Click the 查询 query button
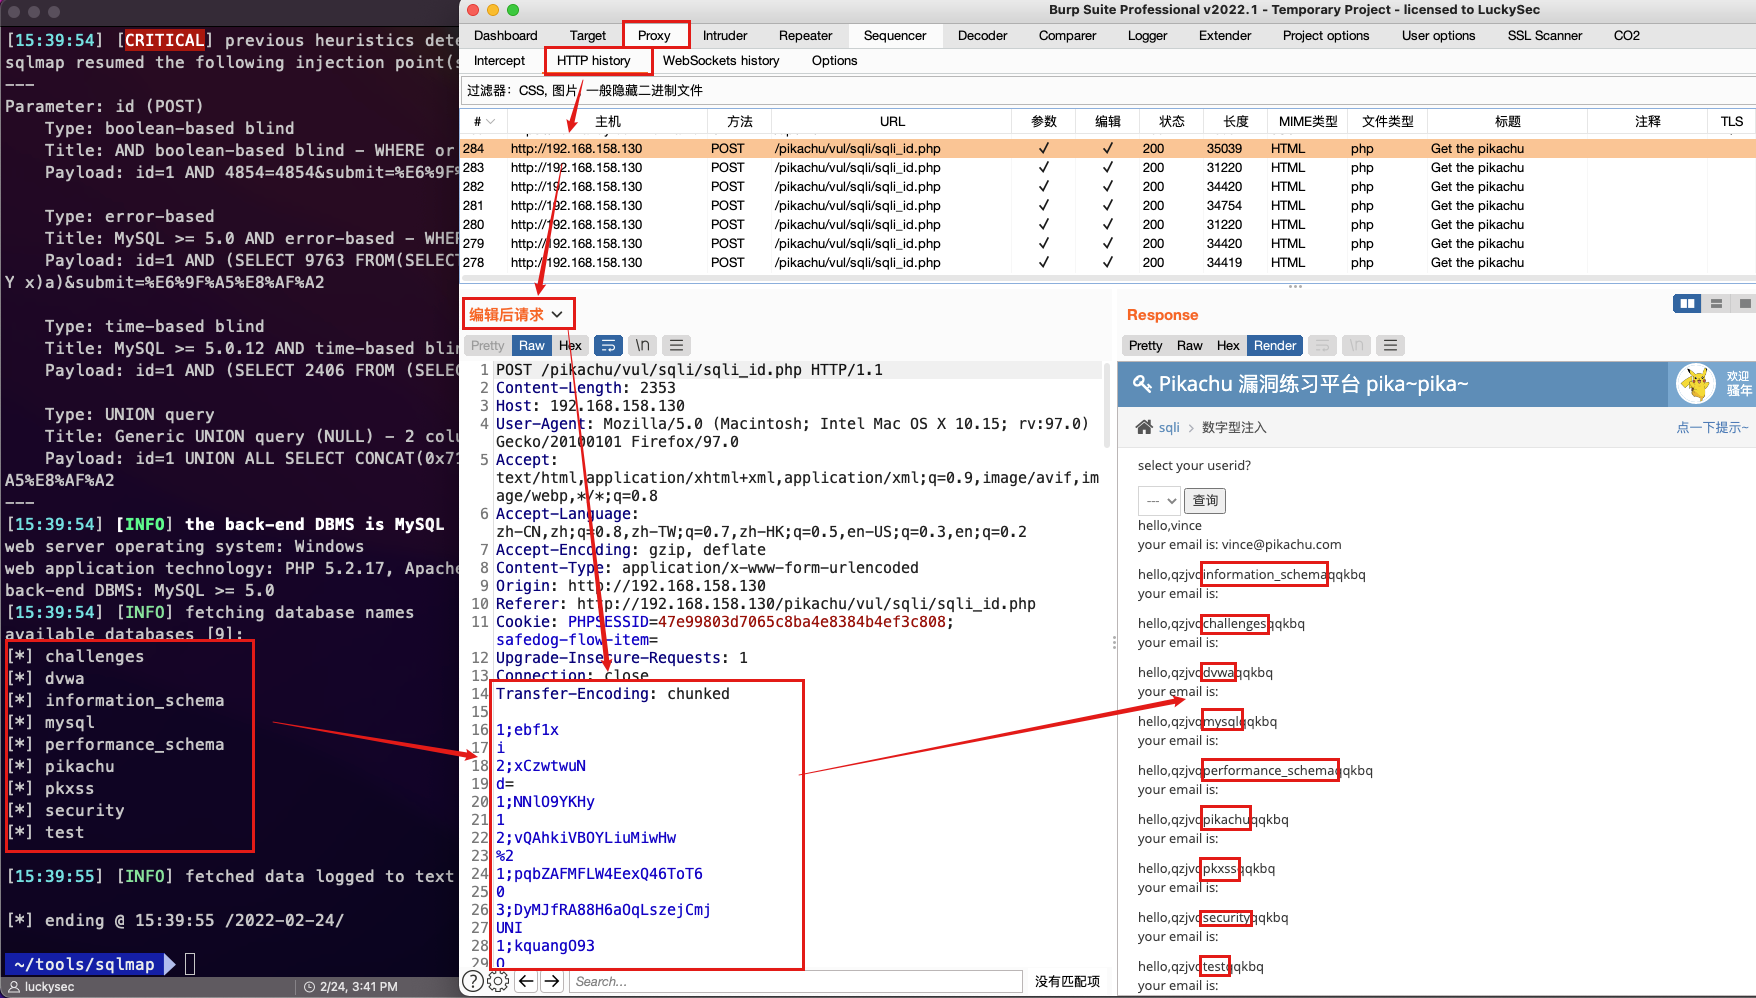 pyautogui.click(x=1205, y=500)
